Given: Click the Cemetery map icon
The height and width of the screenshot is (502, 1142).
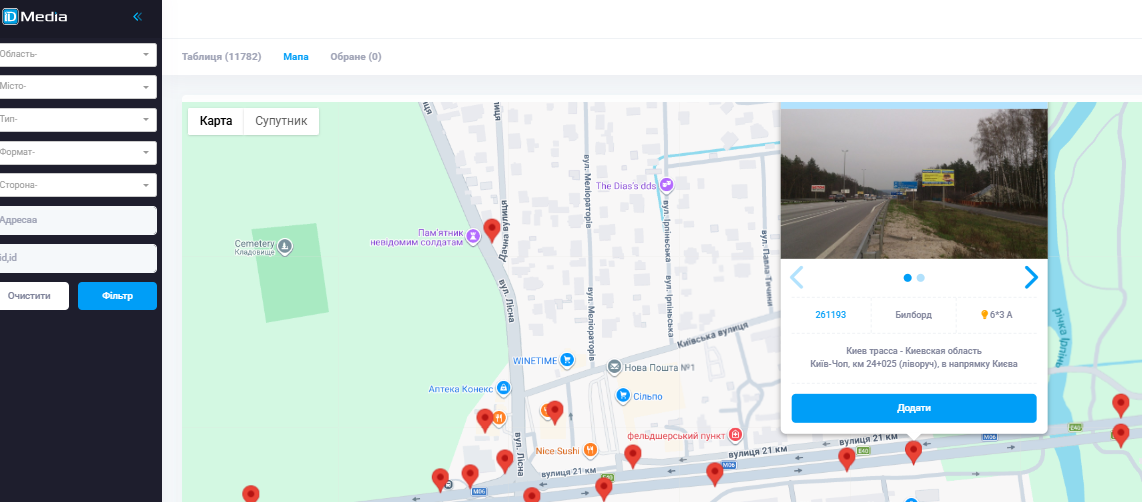Looking at the screenshot, I should point(285,246).
